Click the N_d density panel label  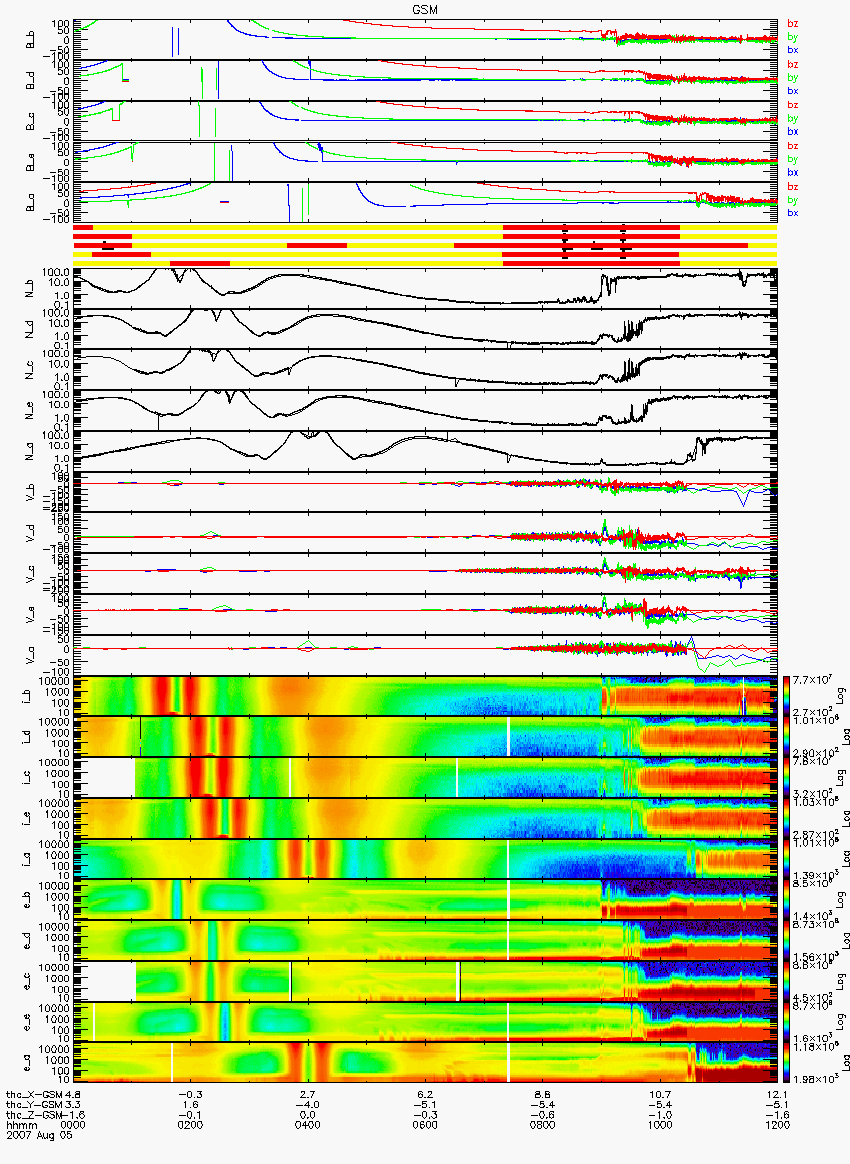pyautogui.click(x=30, y=329)
